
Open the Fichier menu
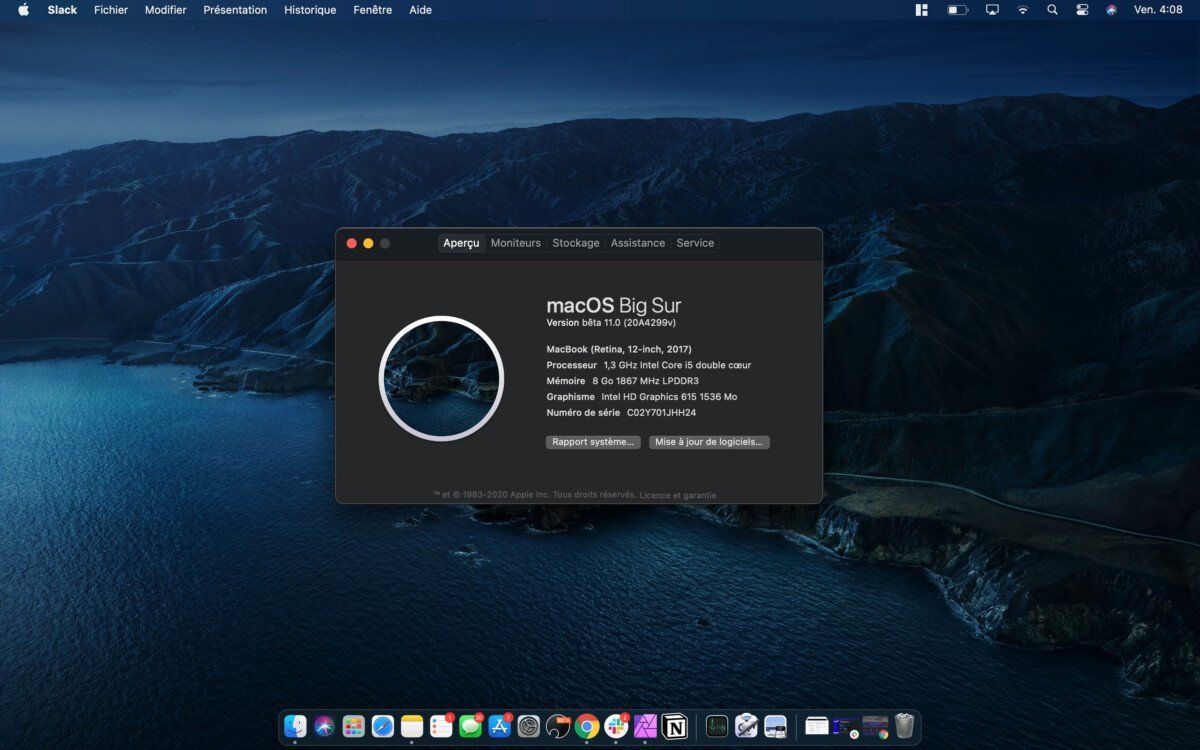[x=111, y=10]
